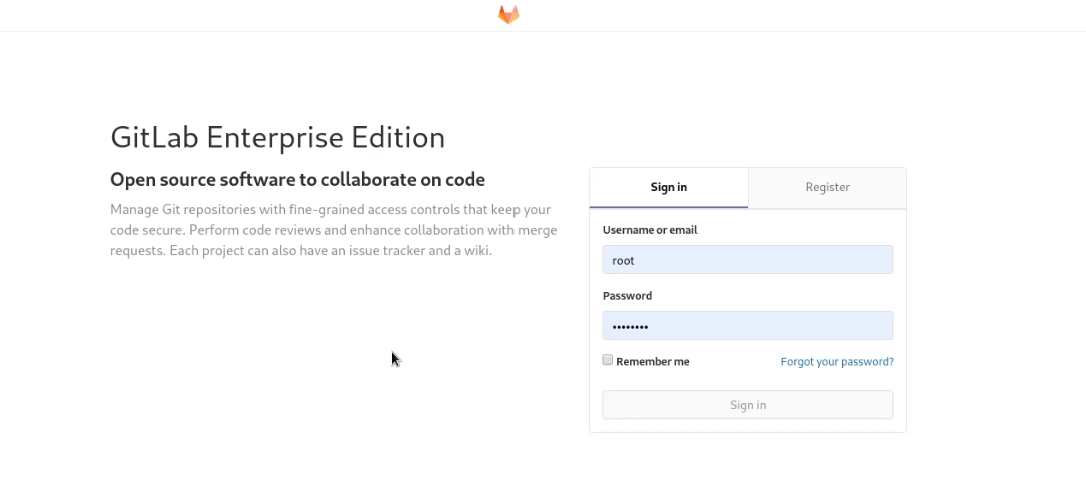
Task: Click the GitLab Enterprise Edition heading
Action: pyautogui.click(x=277, y=137)
